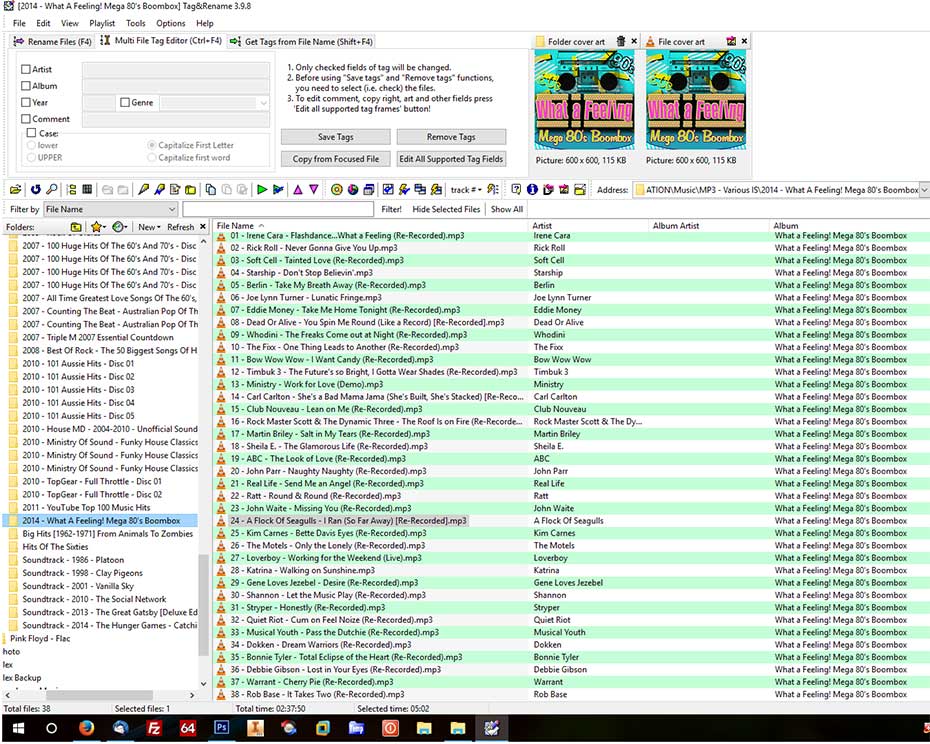This screenshot has height=744, width=930.
Task: Click the blue checkmark select icon
Action: 388,189
